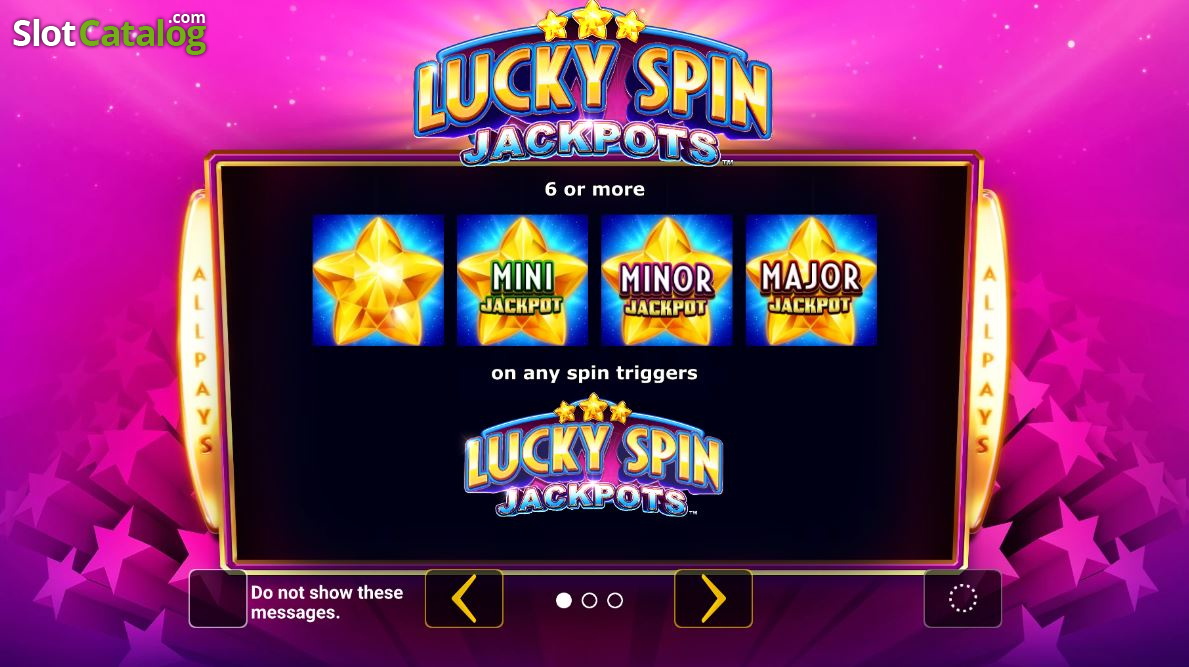Viewport: 1189px width, 667px height.
Task: Click the three gold stars above the title
Action: (x=591, y=21)
